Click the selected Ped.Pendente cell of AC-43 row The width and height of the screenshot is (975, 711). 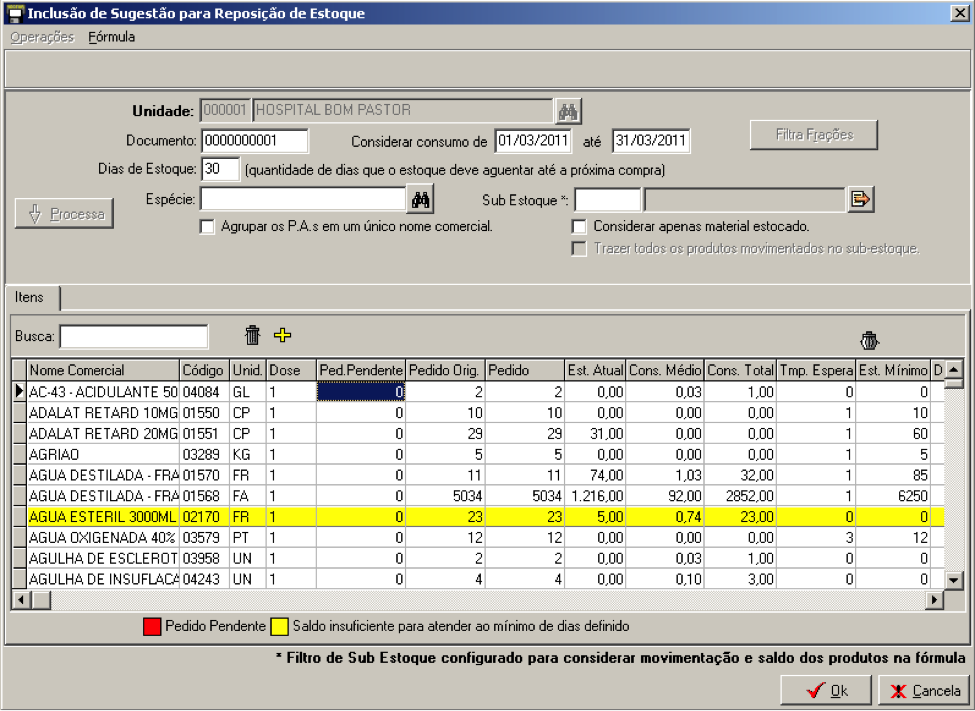pyautogui.click(x=361, y=392)
